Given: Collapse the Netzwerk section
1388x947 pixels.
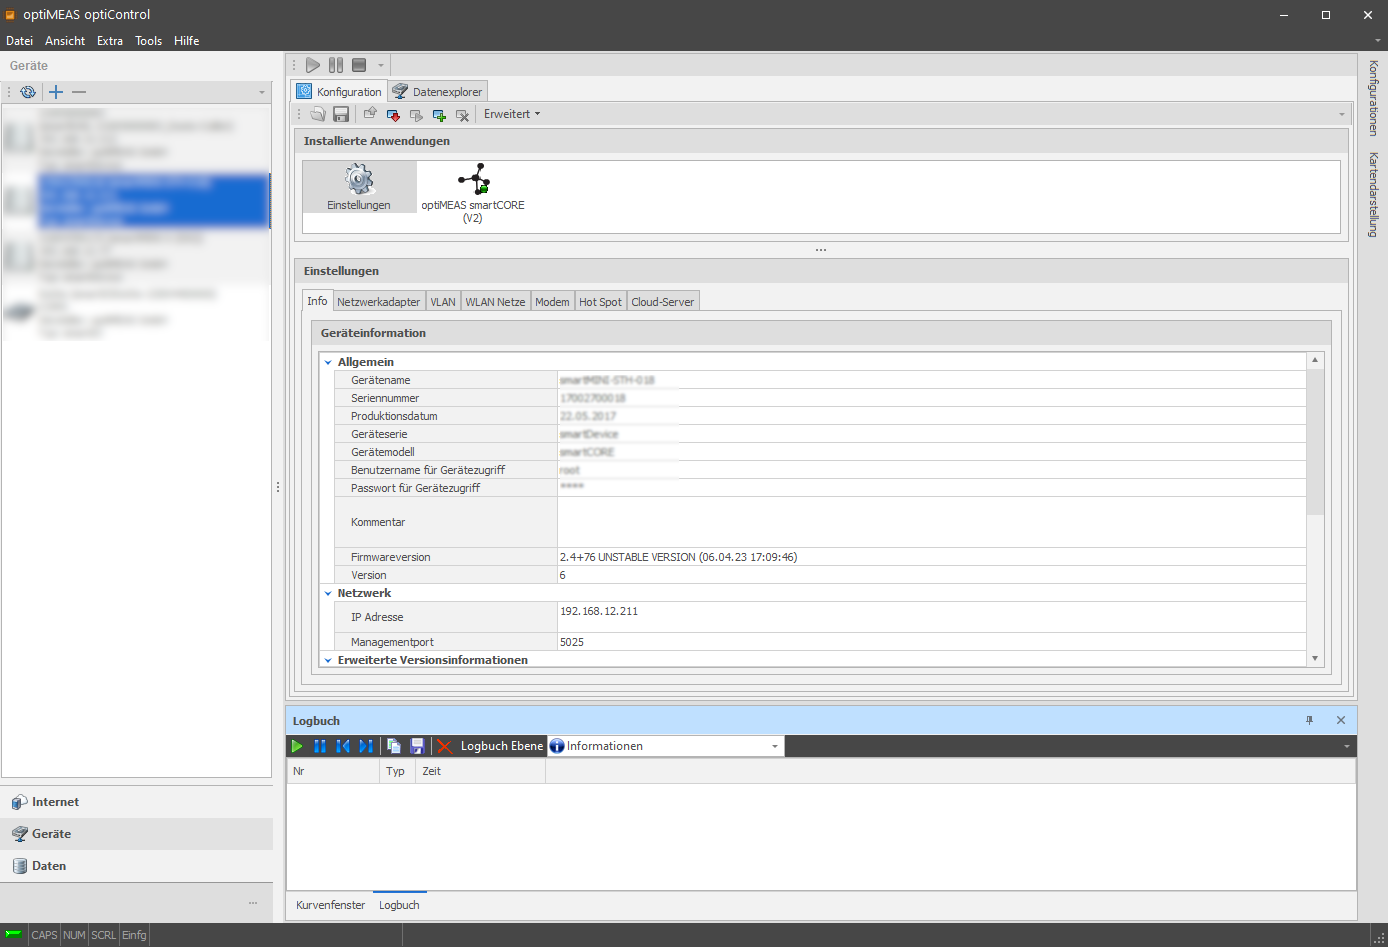Looking at the screenshot, I should (328, 593).
